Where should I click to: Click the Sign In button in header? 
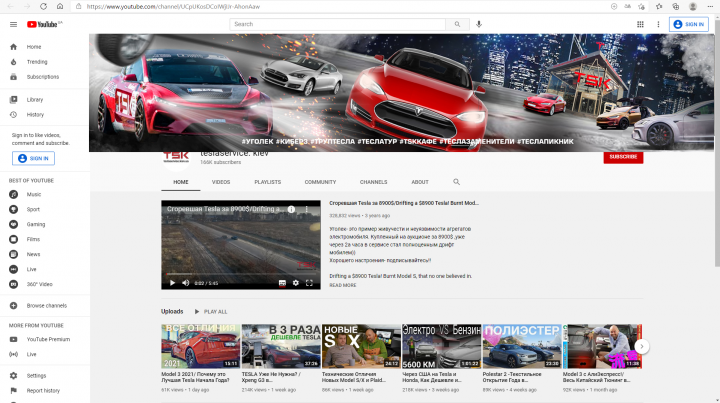pyautogui.click(x=688, y=24)
